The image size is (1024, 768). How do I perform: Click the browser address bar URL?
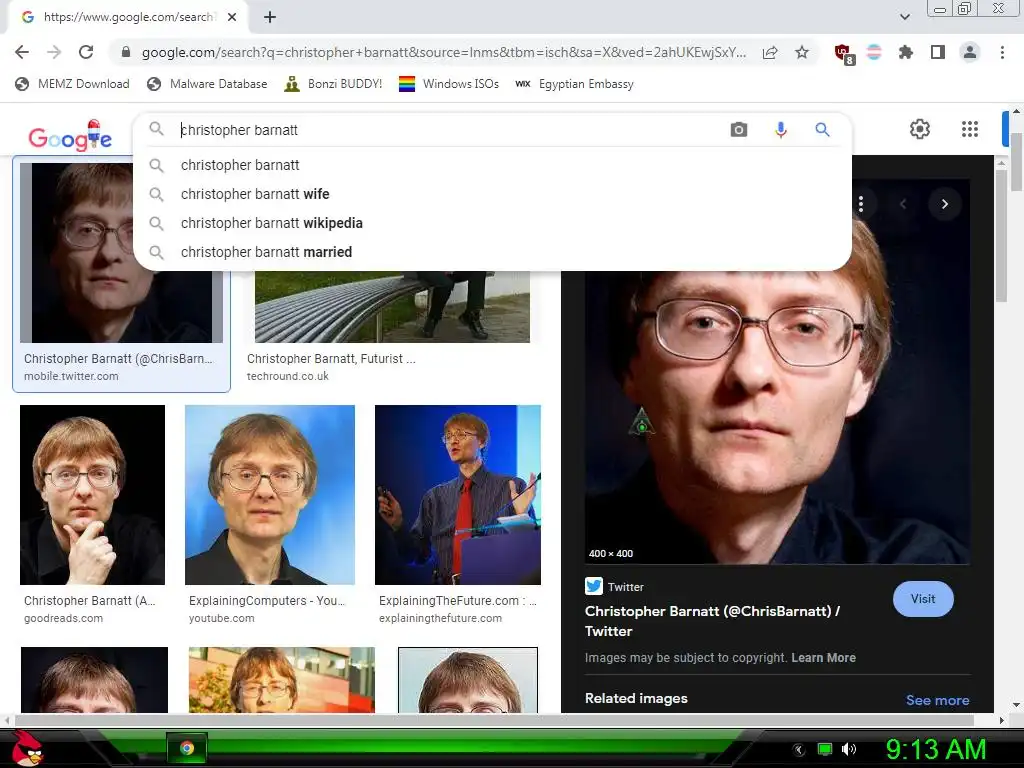pyautogui.click(x=444, y=52)
